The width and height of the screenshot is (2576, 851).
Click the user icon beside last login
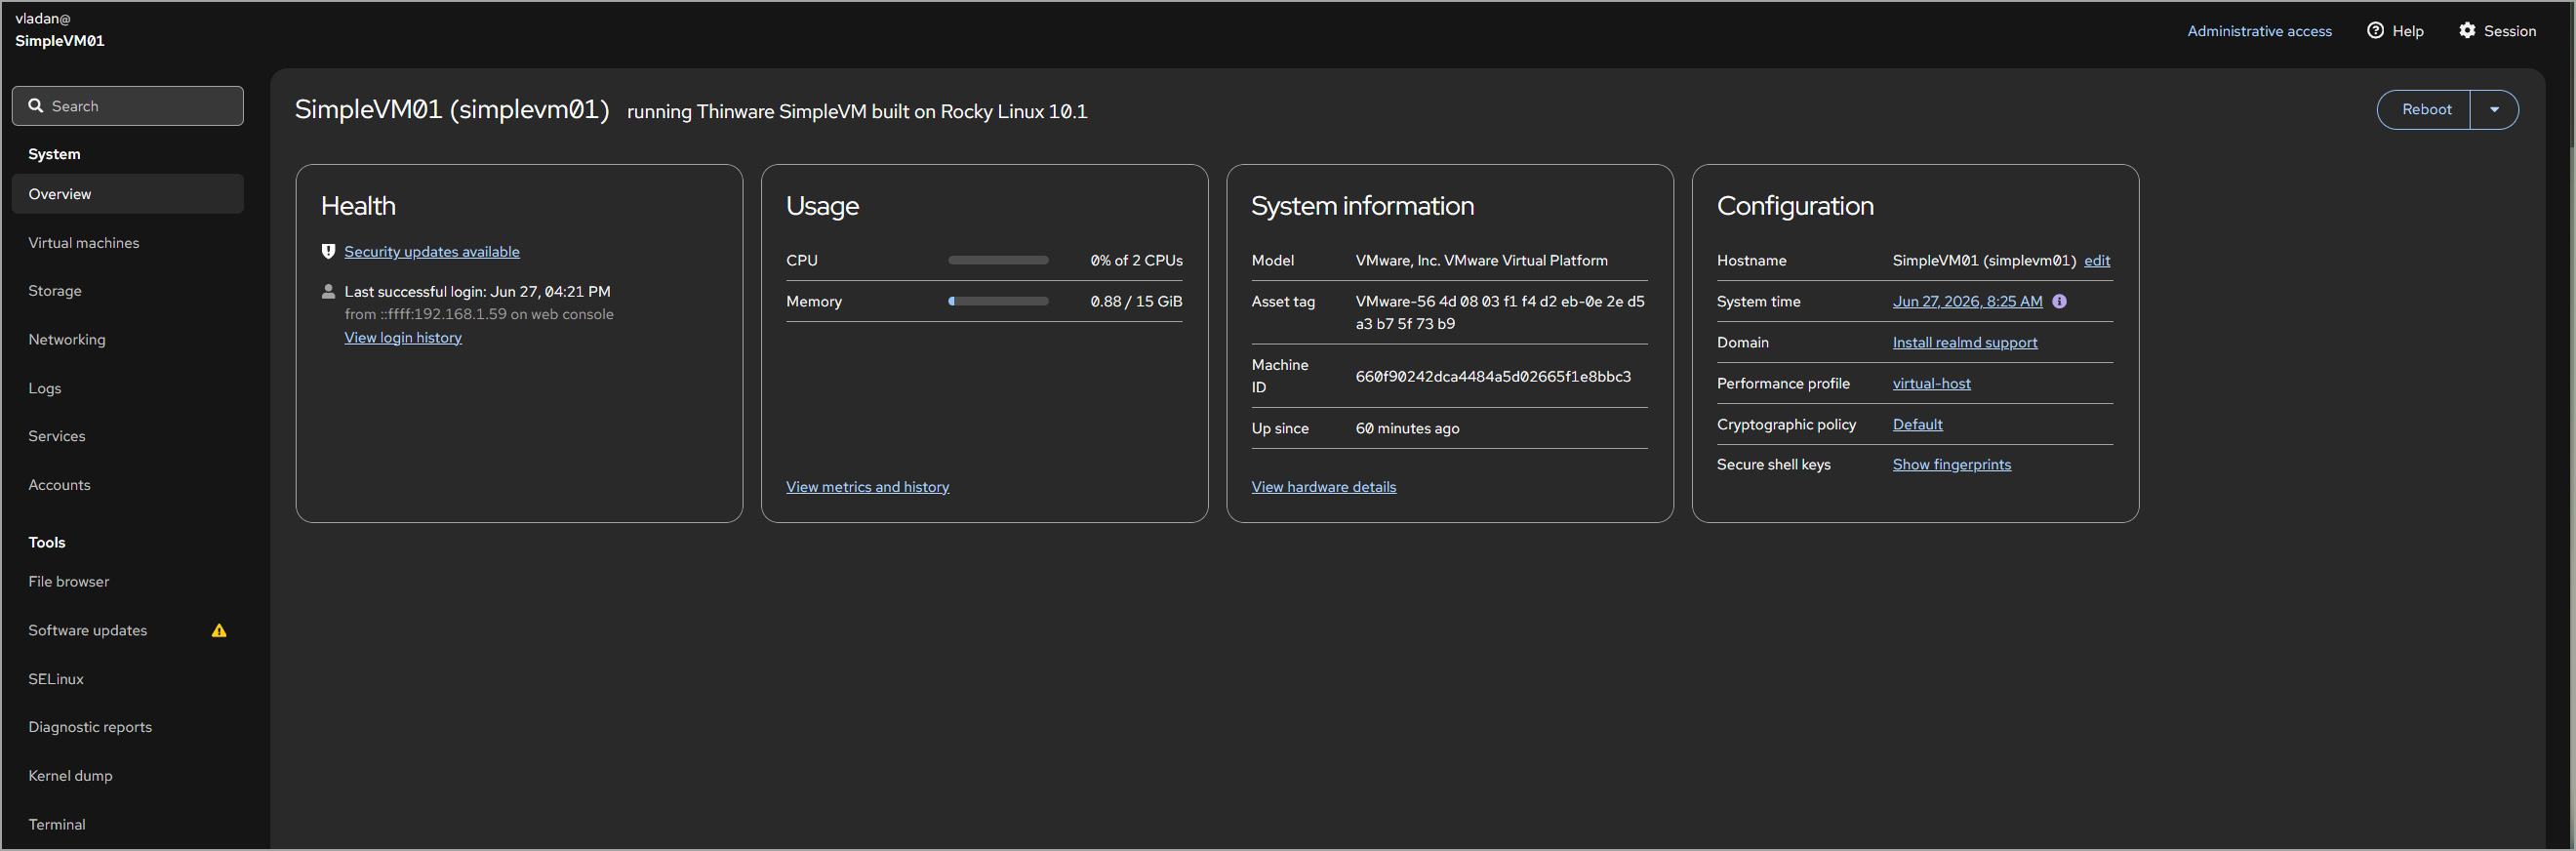pos(328,291)
